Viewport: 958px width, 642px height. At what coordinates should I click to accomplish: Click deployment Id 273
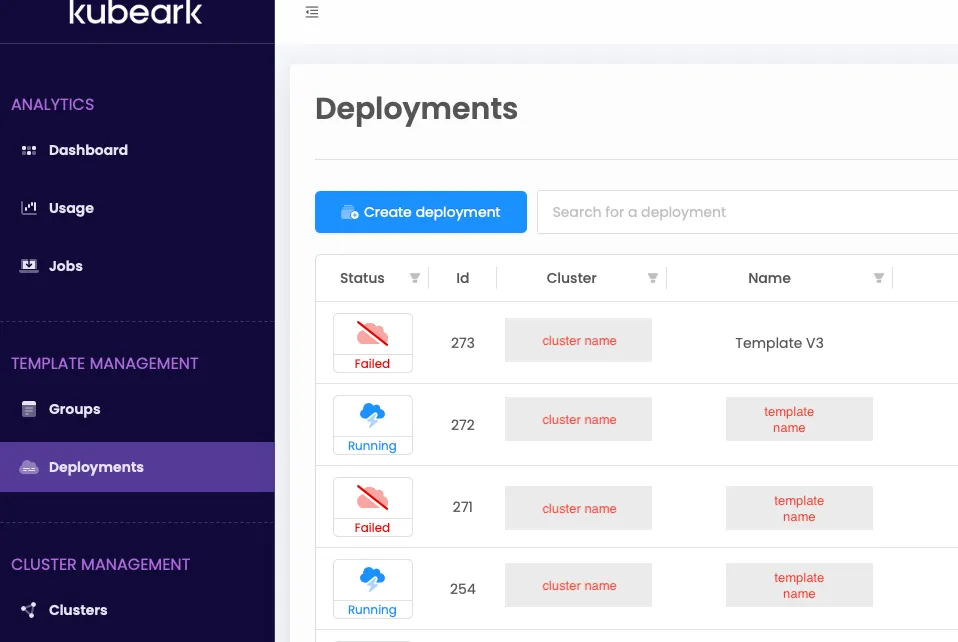[463, 343]
